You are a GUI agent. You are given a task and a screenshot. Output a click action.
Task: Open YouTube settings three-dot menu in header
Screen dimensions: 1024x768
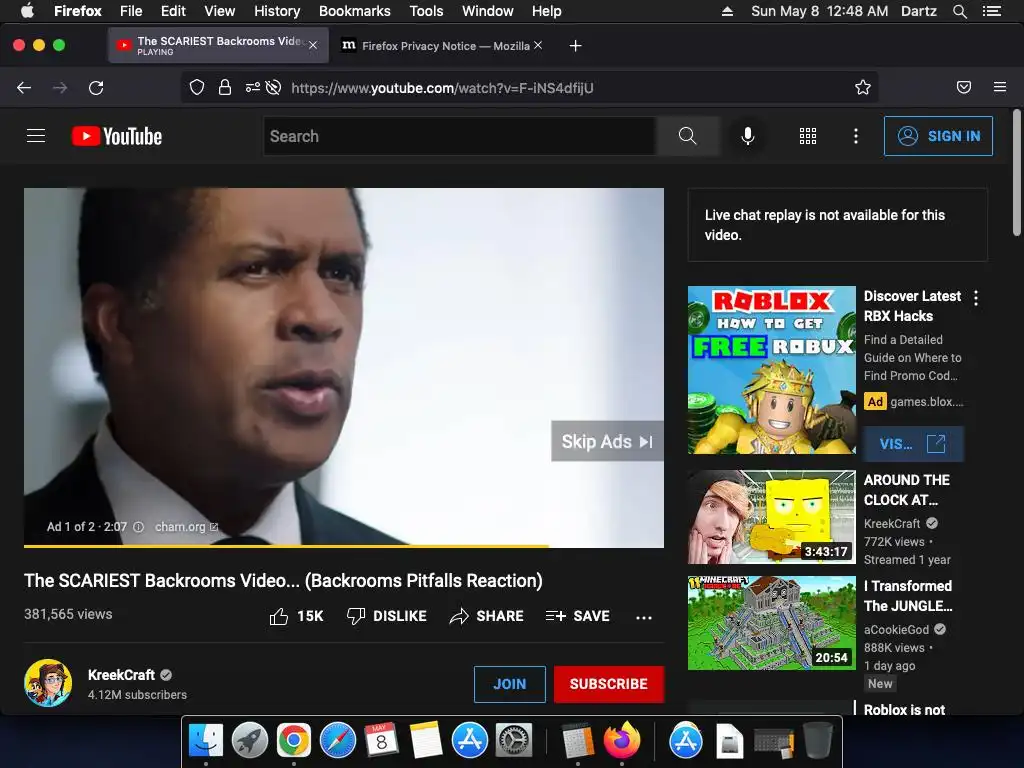point(856,136)
